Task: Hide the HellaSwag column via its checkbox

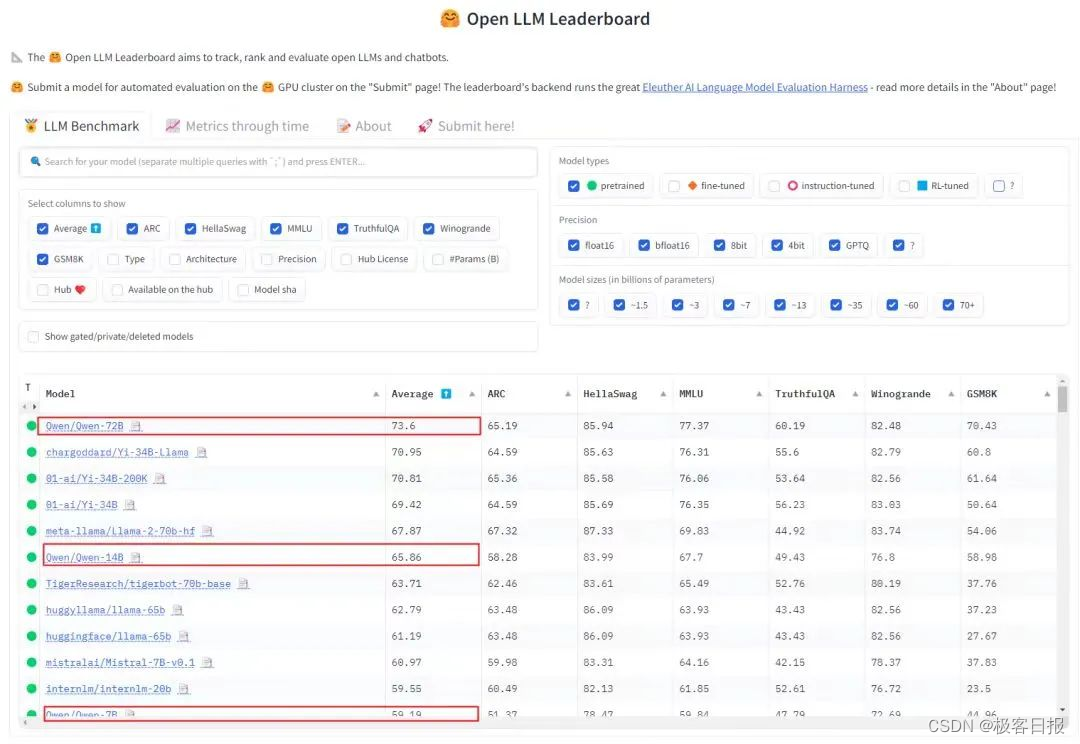Action: click(x=190, y=229)
